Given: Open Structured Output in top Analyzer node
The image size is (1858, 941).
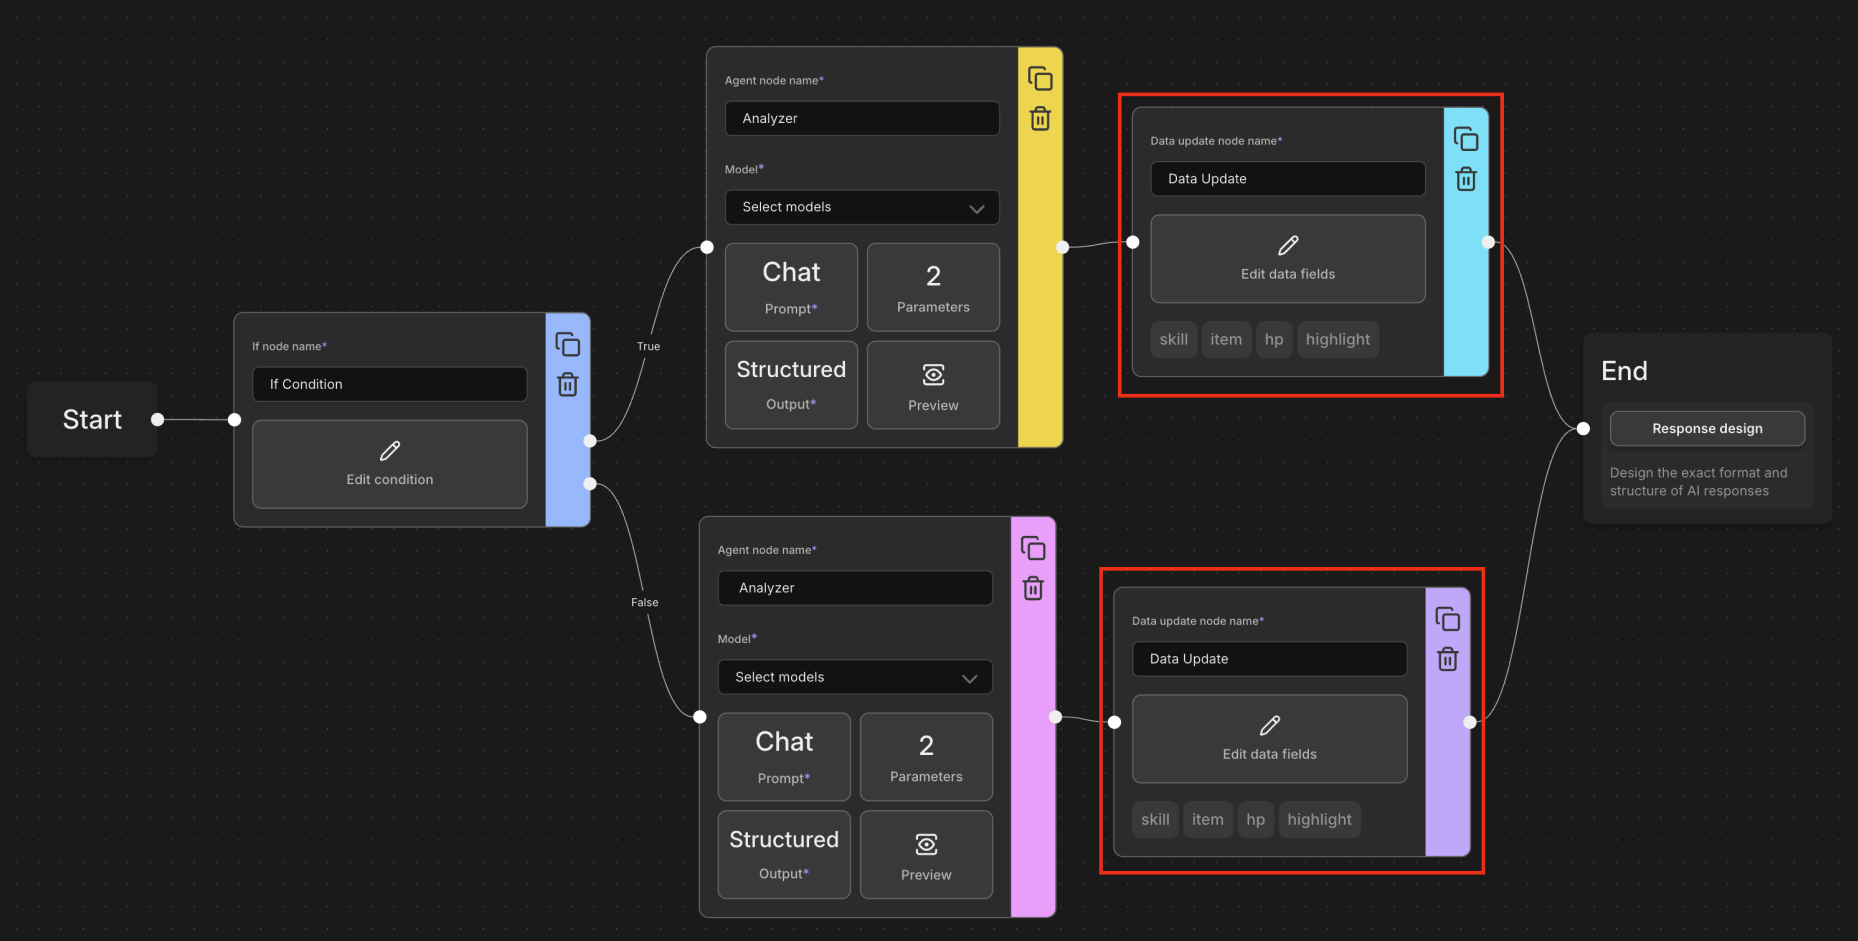Looking at the screenshot, I should point(791,386).
